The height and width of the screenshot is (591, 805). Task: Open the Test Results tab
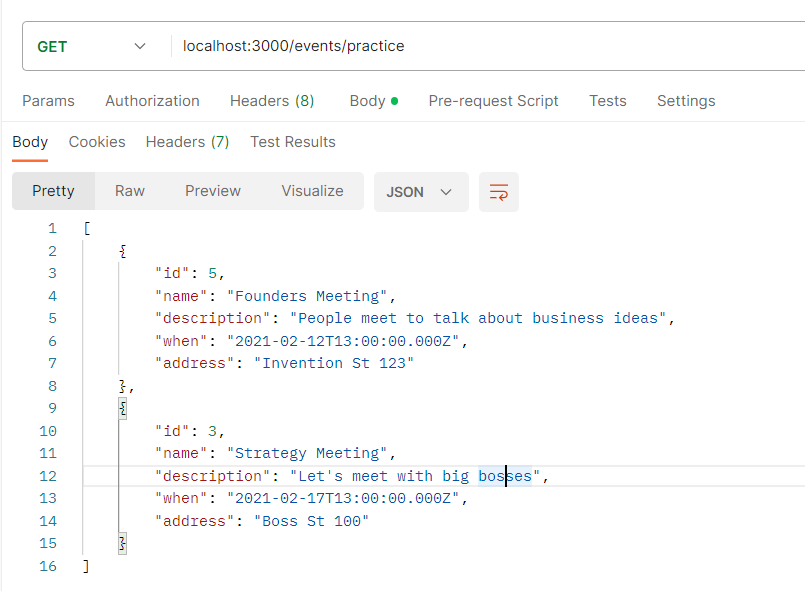(292, 142)
